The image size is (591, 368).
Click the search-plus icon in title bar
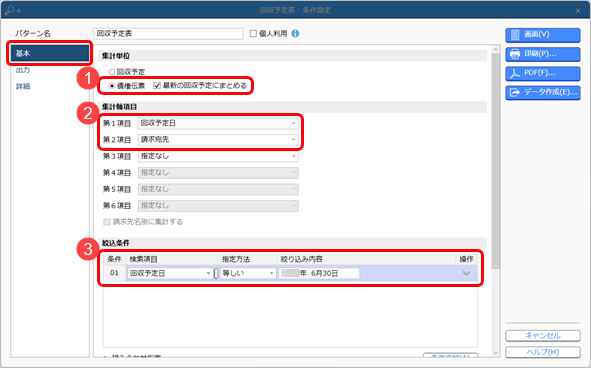point(13,11)
